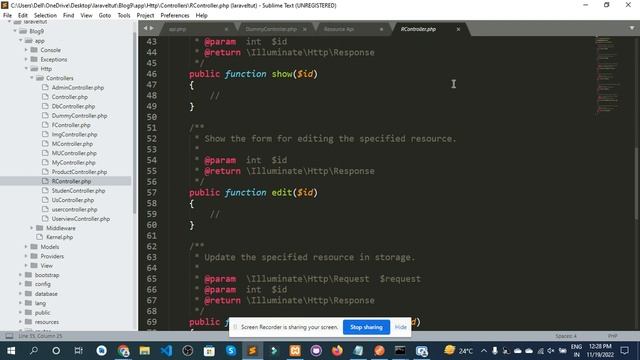Viewport: 640px width, 360px height.
Task: Collapse the Http folder
Action: (x=26, y=69)
